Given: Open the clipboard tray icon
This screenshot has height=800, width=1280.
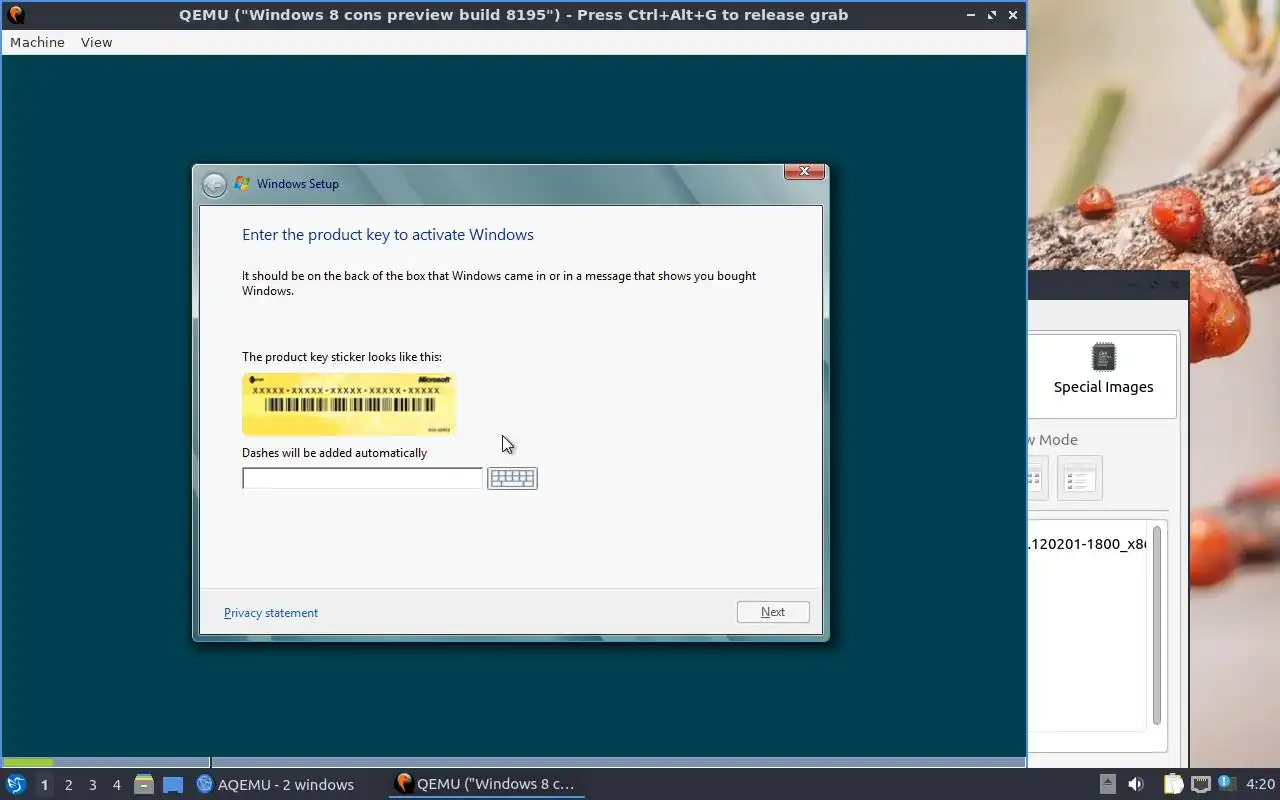Looking at the screenshot, I should [x=1173, y=784].
